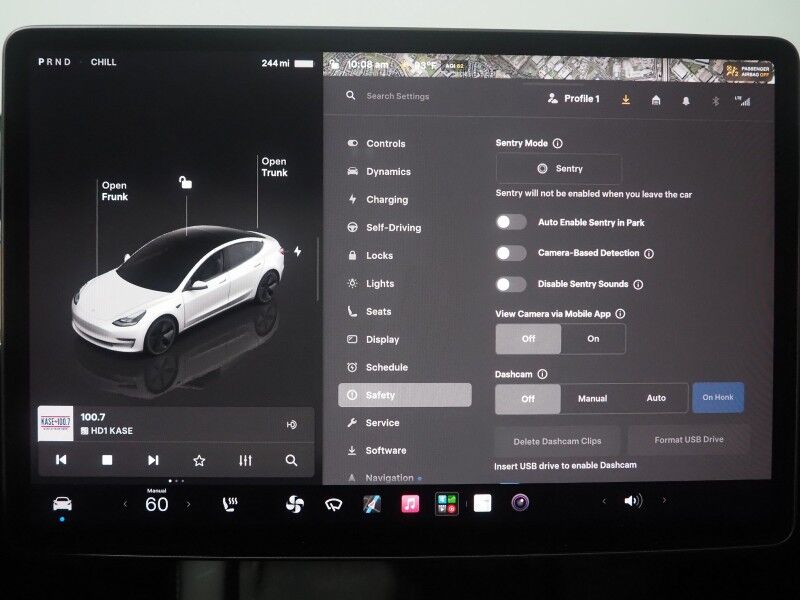Select the Safety menu item

(x=405, y=395)
